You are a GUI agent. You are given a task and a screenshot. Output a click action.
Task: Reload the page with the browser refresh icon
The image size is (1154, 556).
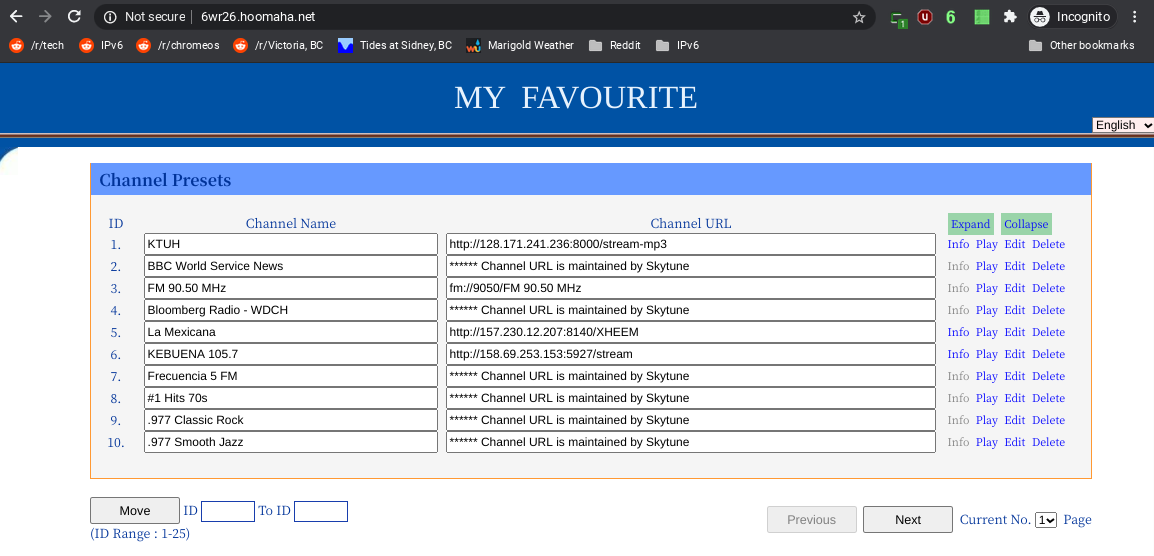(x=74, y=17)
